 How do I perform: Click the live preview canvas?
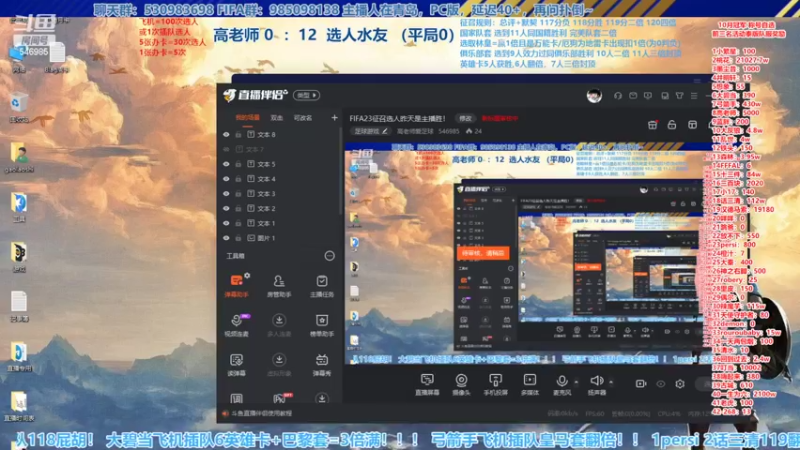click(529, 254)
